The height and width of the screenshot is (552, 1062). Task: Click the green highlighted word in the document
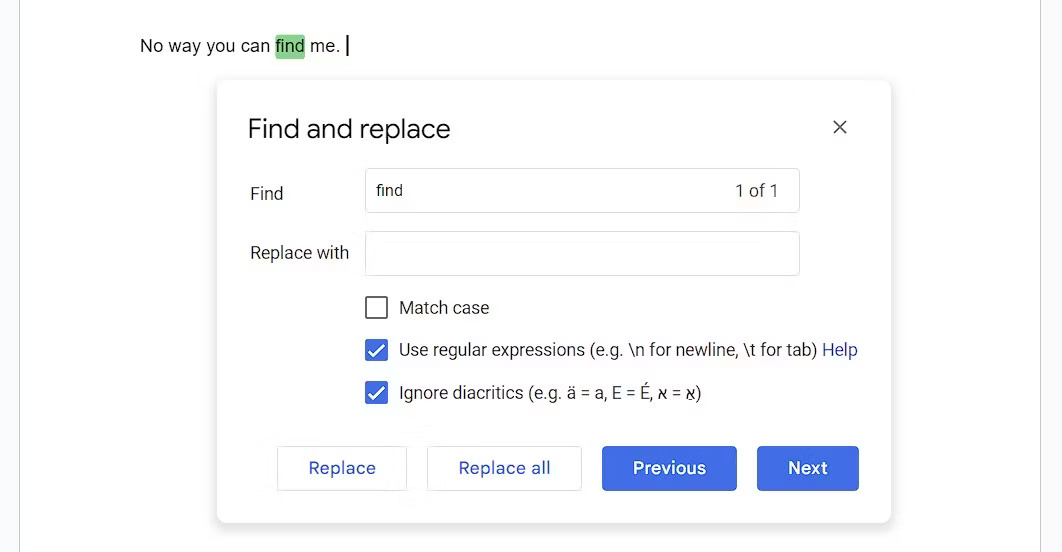pos(290,46)
